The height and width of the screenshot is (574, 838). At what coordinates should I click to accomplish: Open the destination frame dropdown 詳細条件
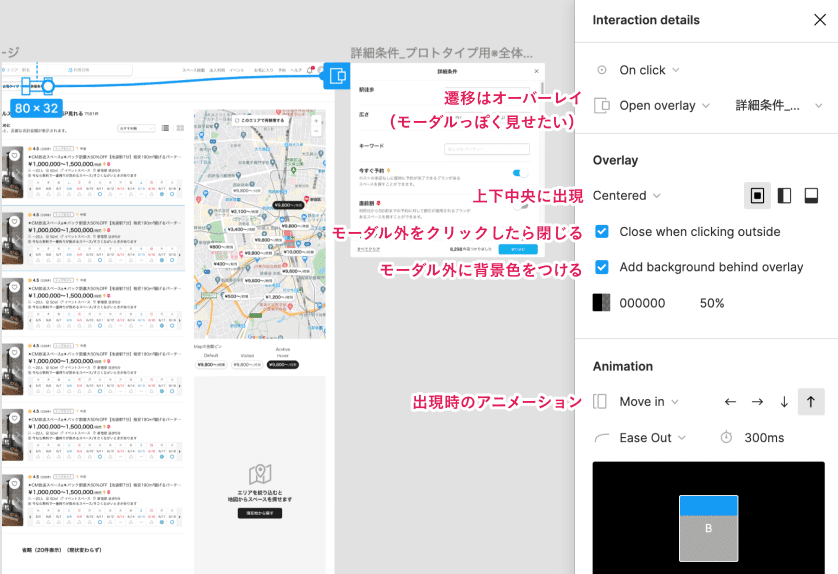(x=779, y=106)
